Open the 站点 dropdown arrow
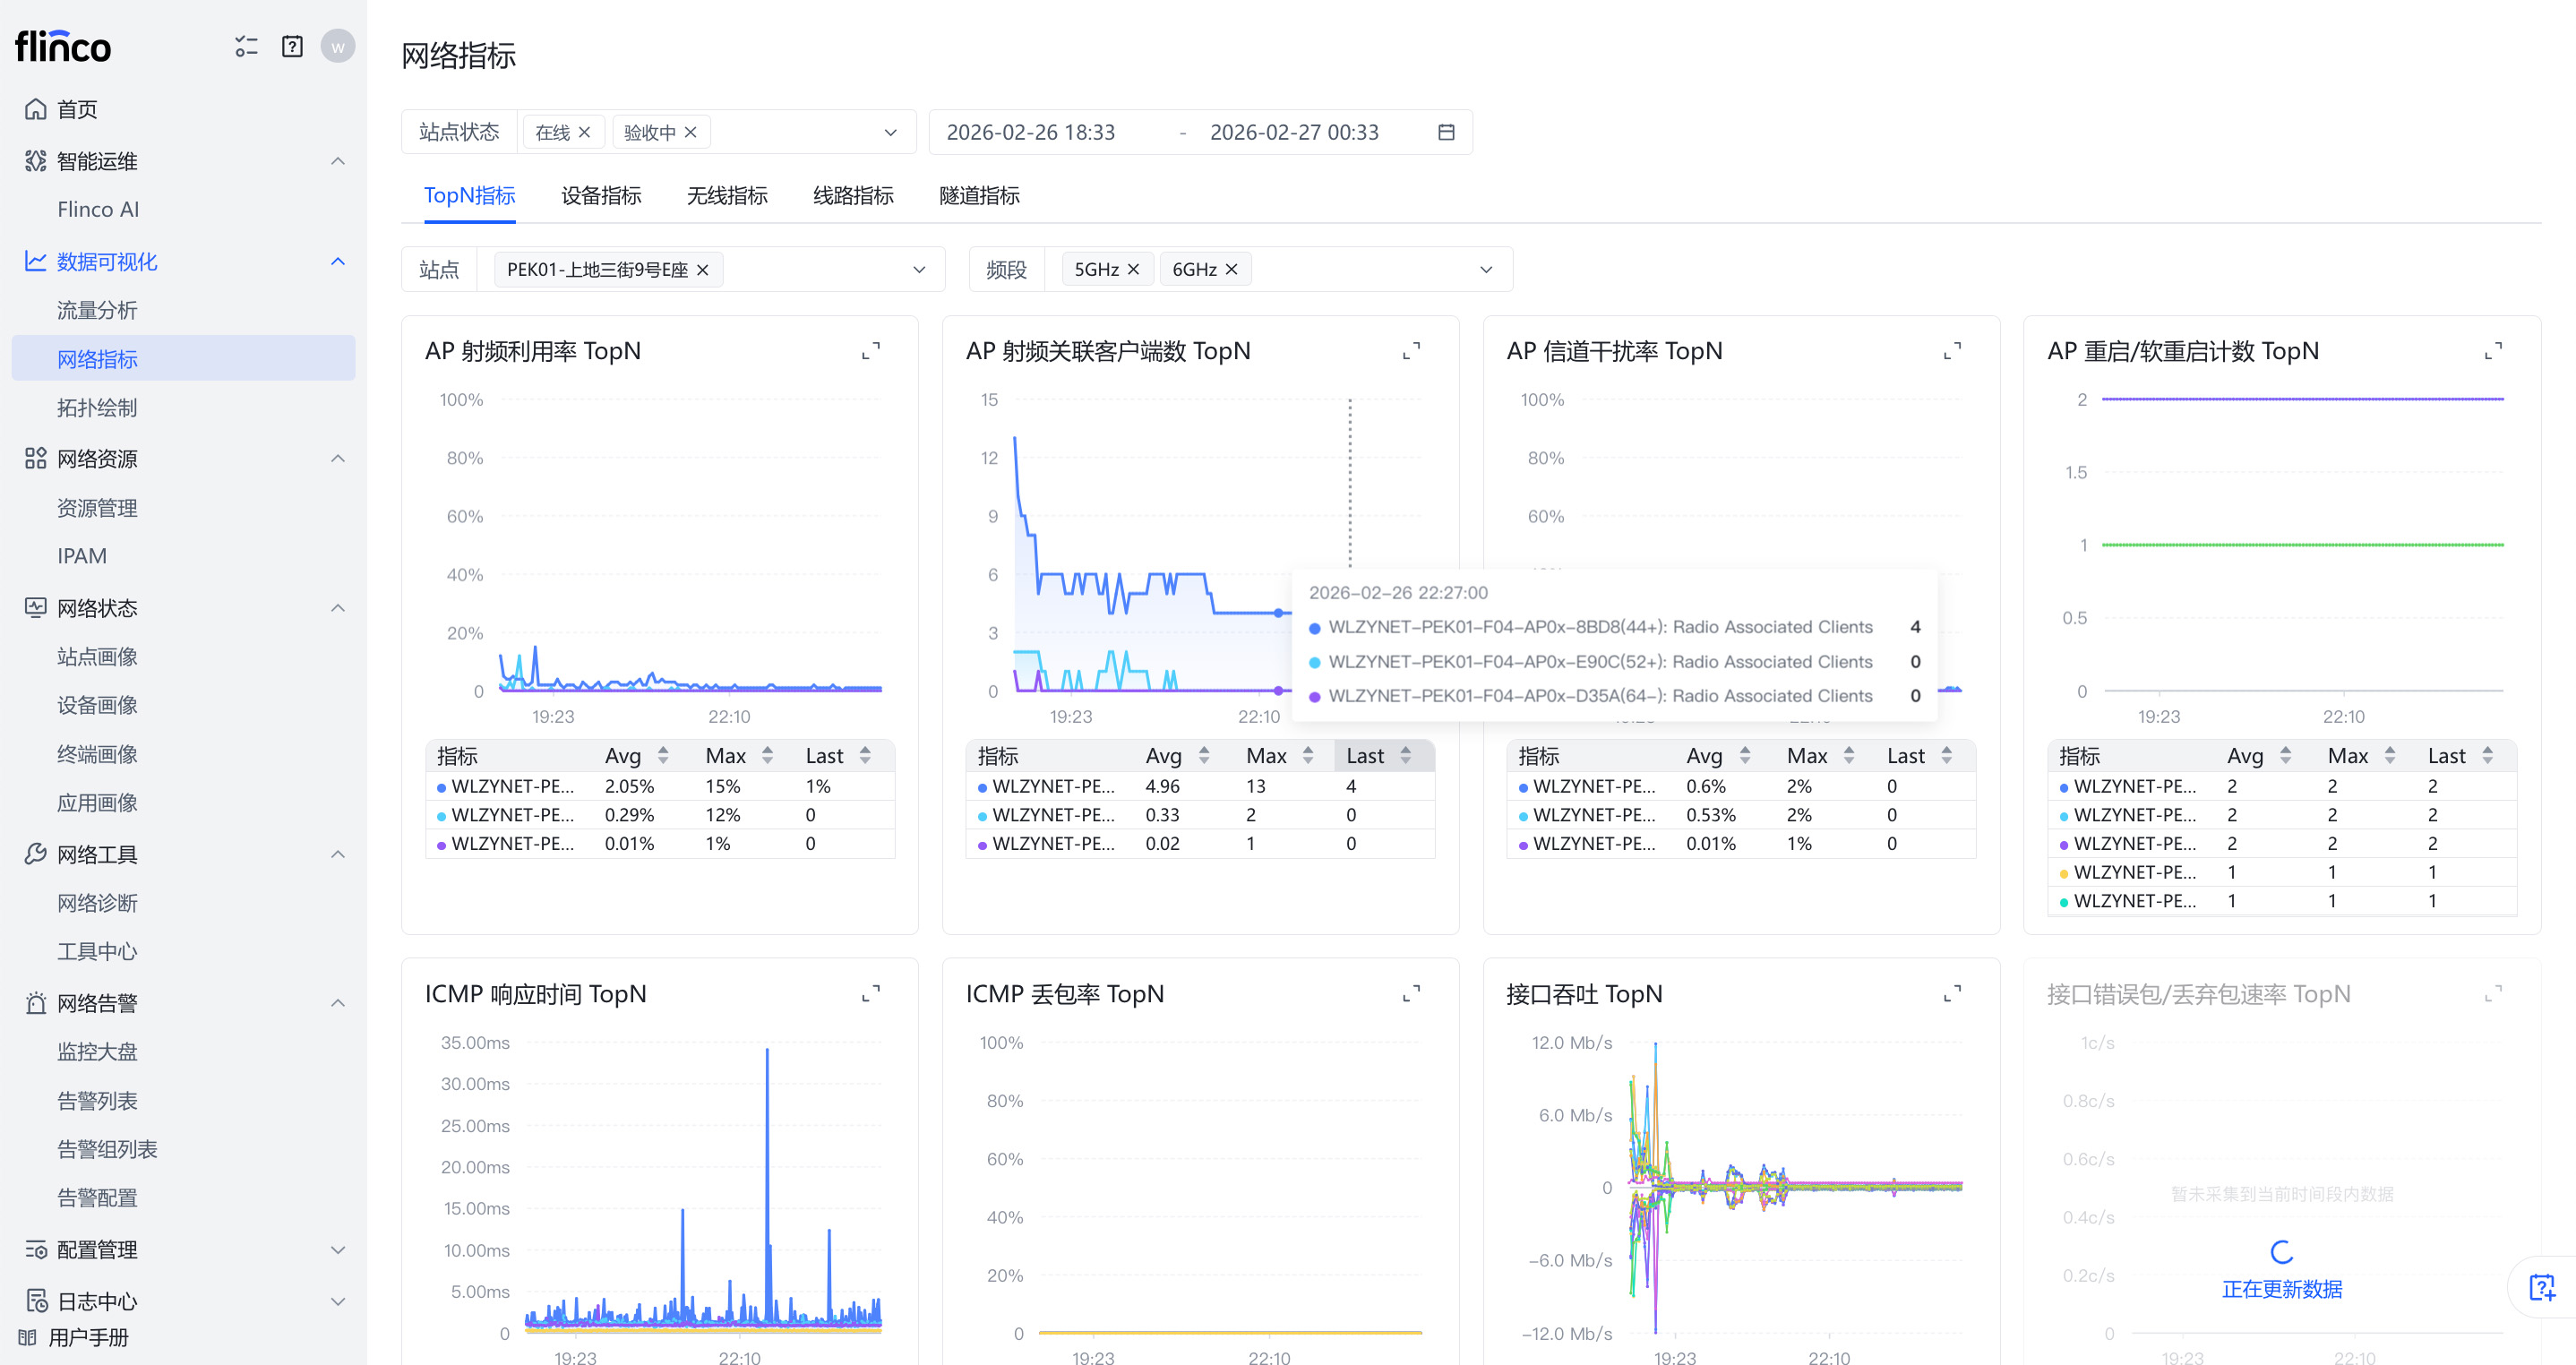The height and width of the screenshot is (1365, 2576). point(919,270)
